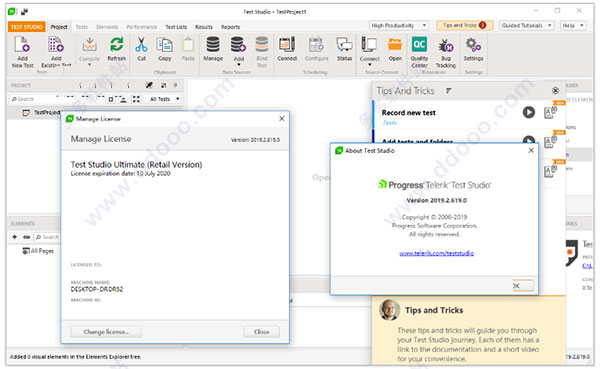Click the Elements panel Search field
This screenshot has height=369, width=600.
47,237
